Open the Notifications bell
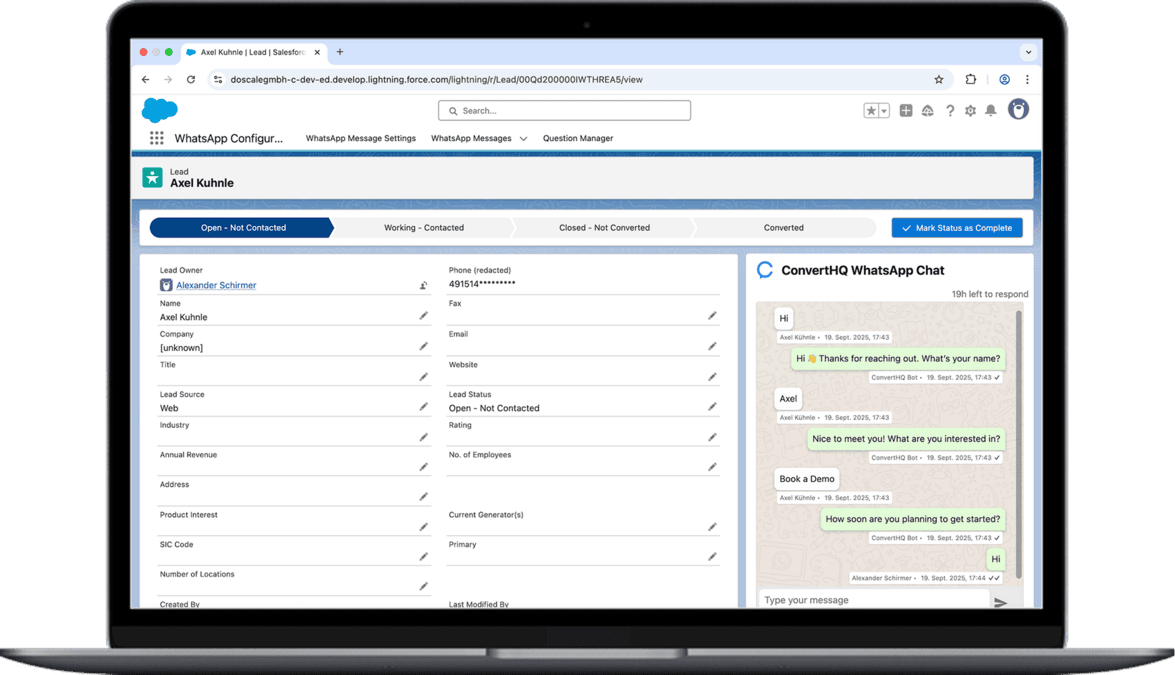1175x675 pixels. click(x=991, y=111)
